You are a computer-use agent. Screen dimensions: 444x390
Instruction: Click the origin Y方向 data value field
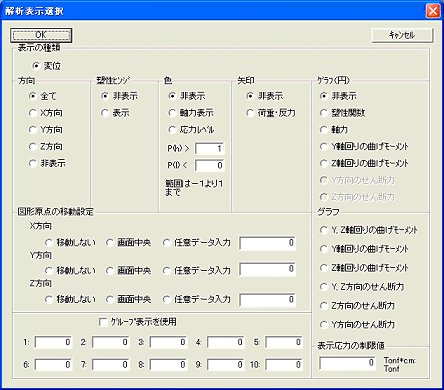point(268,269)
